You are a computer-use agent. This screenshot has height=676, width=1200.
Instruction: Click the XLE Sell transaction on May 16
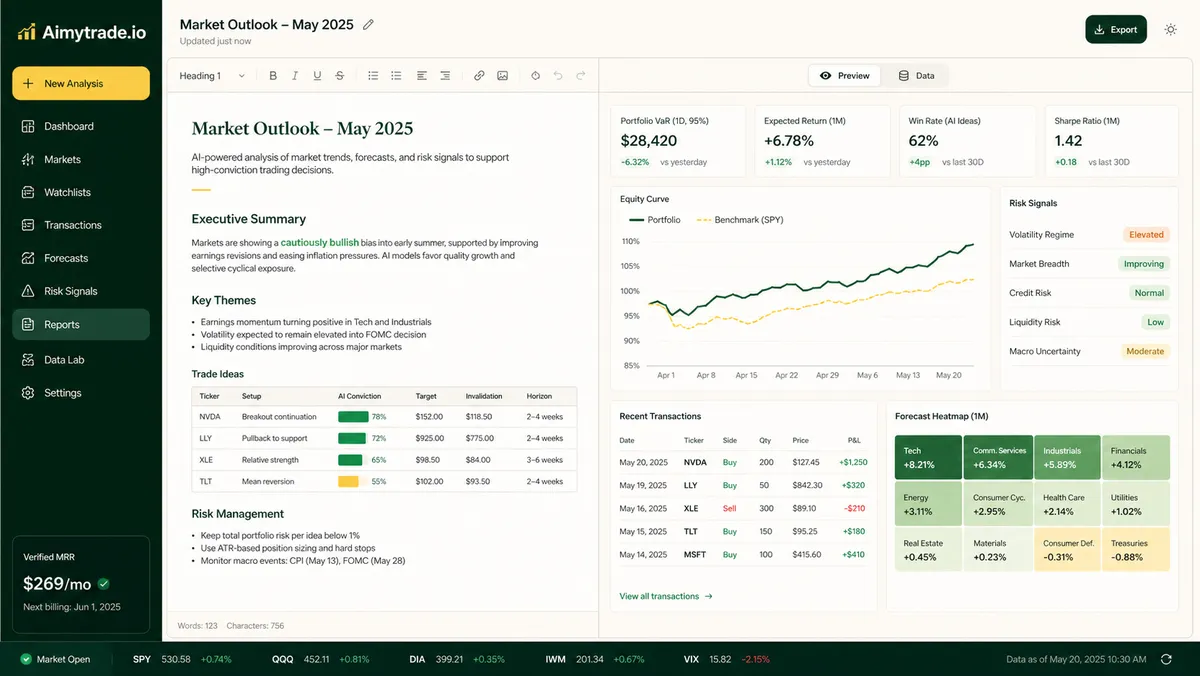(x=743, y=509)
